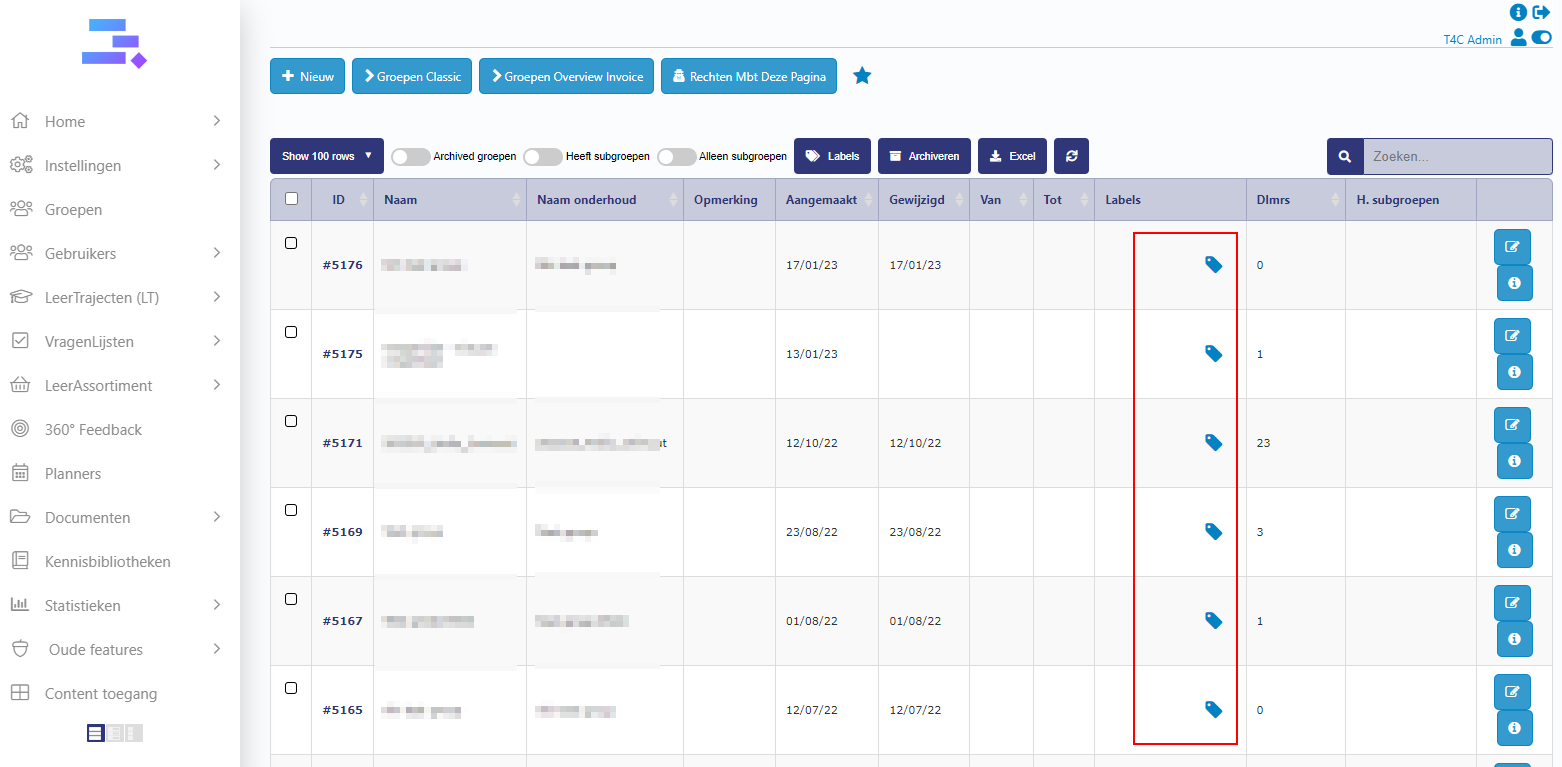
Task: Toggle the switch next to T4C Admin
Action: click(x=1541, y=38)
